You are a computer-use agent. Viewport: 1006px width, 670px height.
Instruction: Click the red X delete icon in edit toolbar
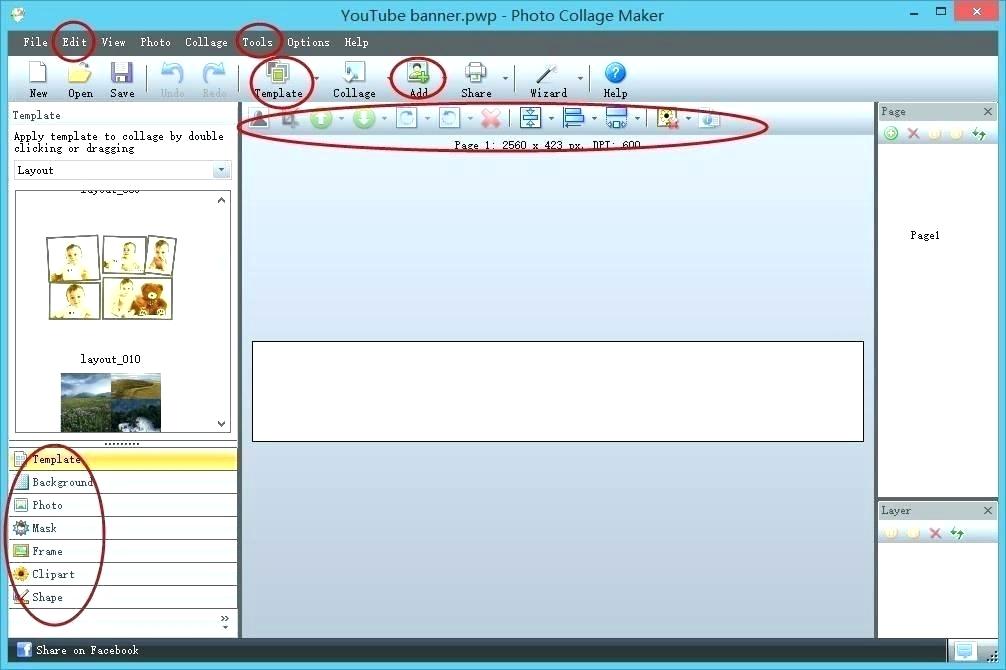pos(491,118)
